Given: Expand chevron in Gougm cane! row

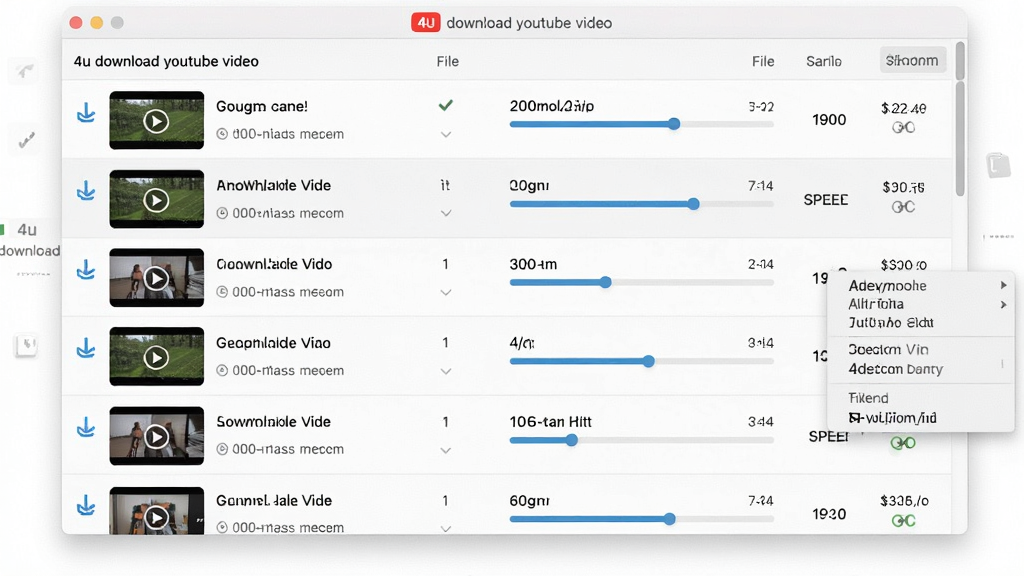Looking at the screenshot, I should (446, 135).
